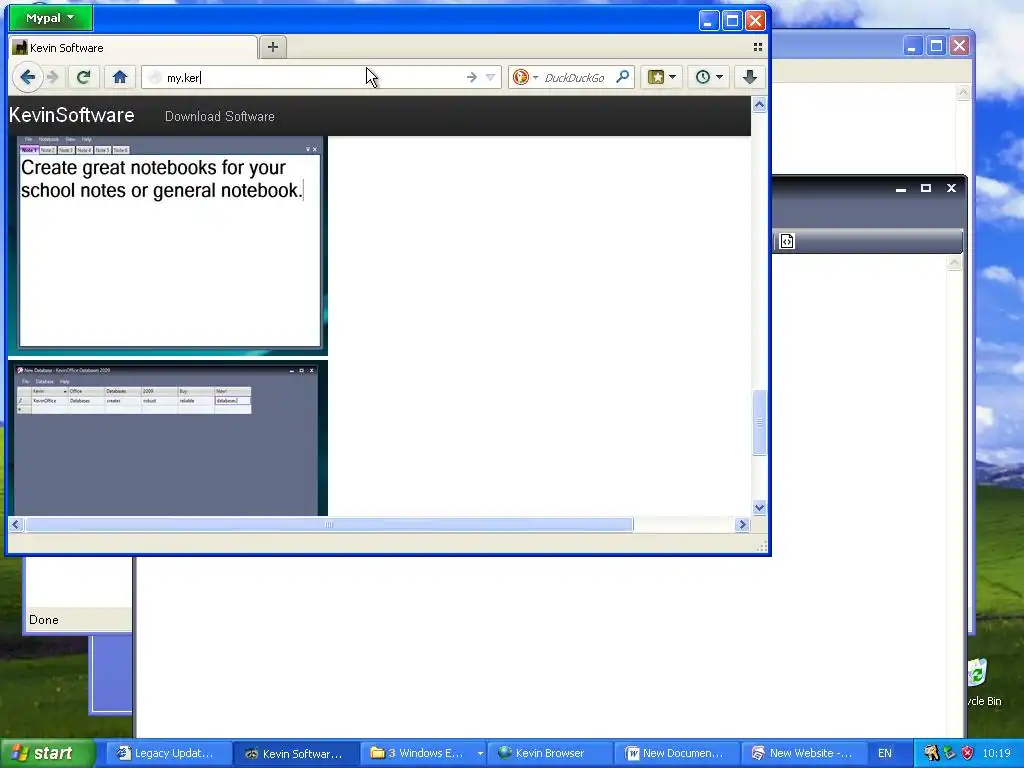The height and width of the screenshot is (768, 1024).
Task: Click the horizontal scroll right arrow
Action: [x=742, y=524]
